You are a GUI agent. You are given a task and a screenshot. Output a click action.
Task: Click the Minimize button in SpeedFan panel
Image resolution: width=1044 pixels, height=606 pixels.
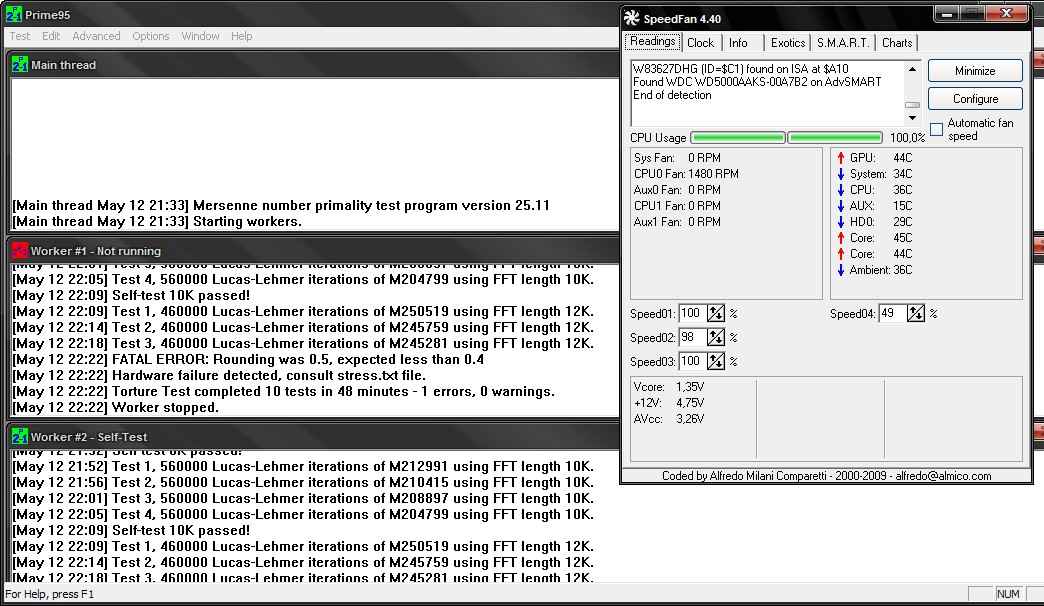(x=975, y=71)
